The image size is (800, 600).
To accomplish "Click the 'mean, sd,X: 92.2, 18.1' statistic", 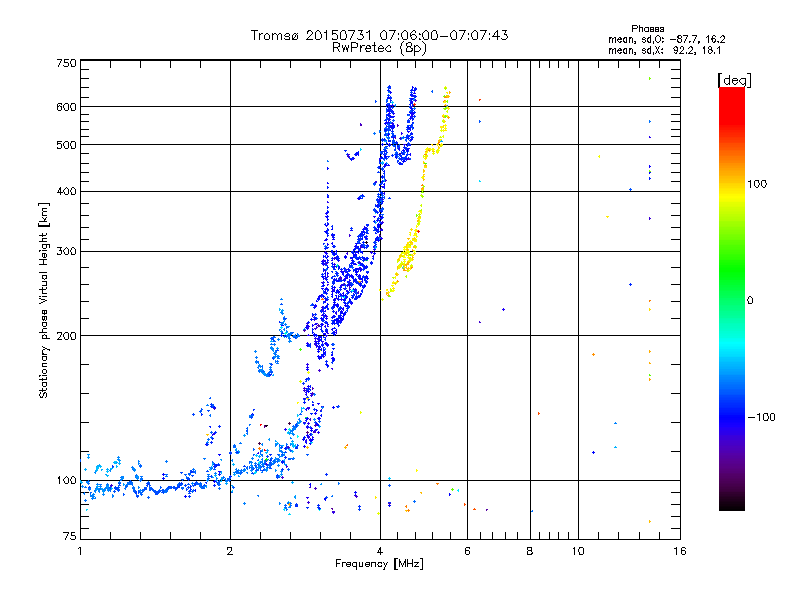I will [x=664, y=51].
